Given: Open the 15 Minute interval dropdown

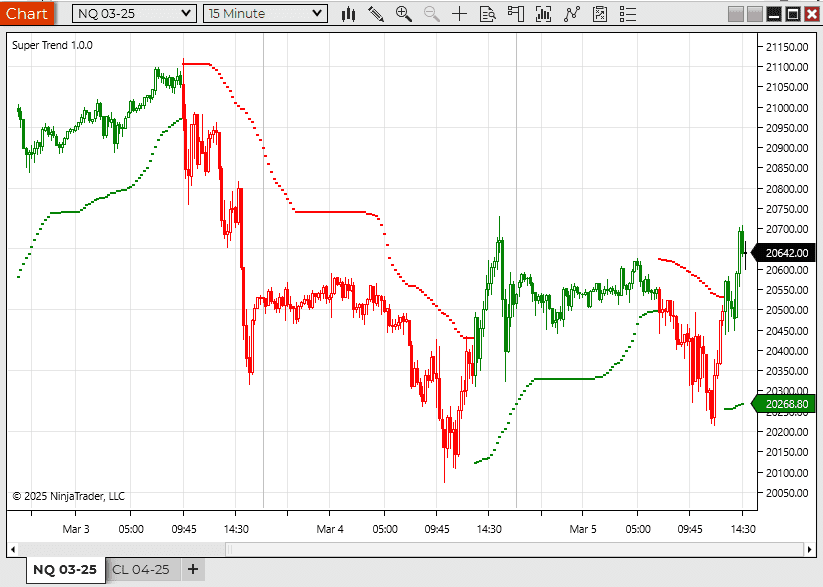Looking at the screenshot, I should 266,14.
